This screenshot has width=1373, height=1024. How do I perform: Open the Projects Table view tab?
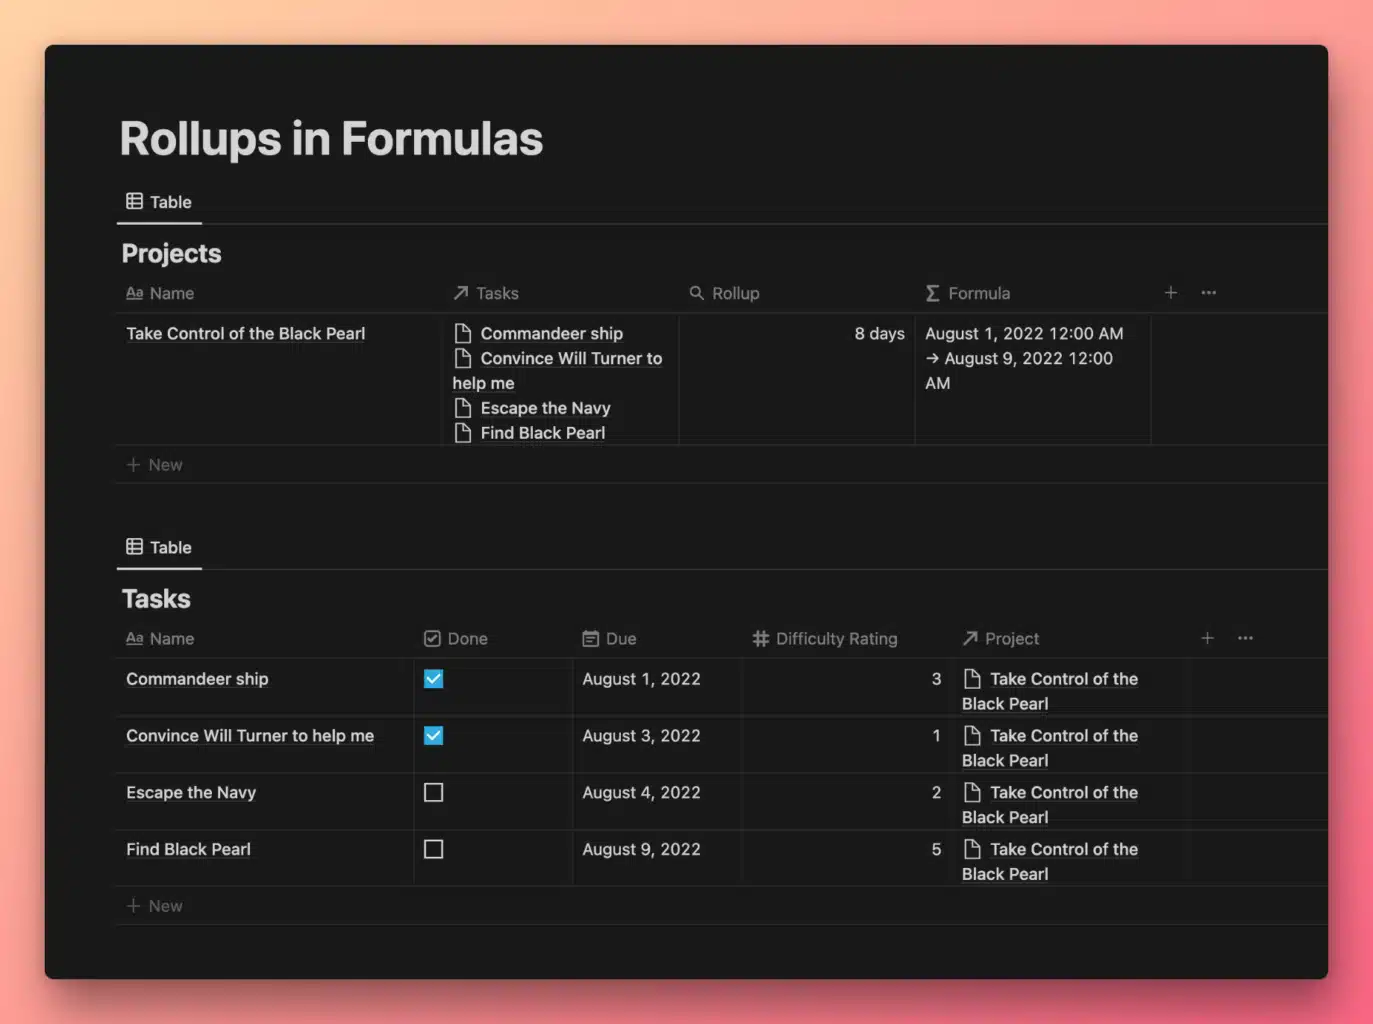point(159,202)
